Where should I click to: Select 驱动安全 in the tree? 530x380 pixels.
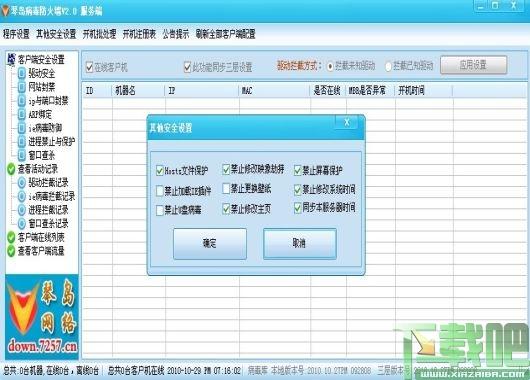click(x=41, y=73)
